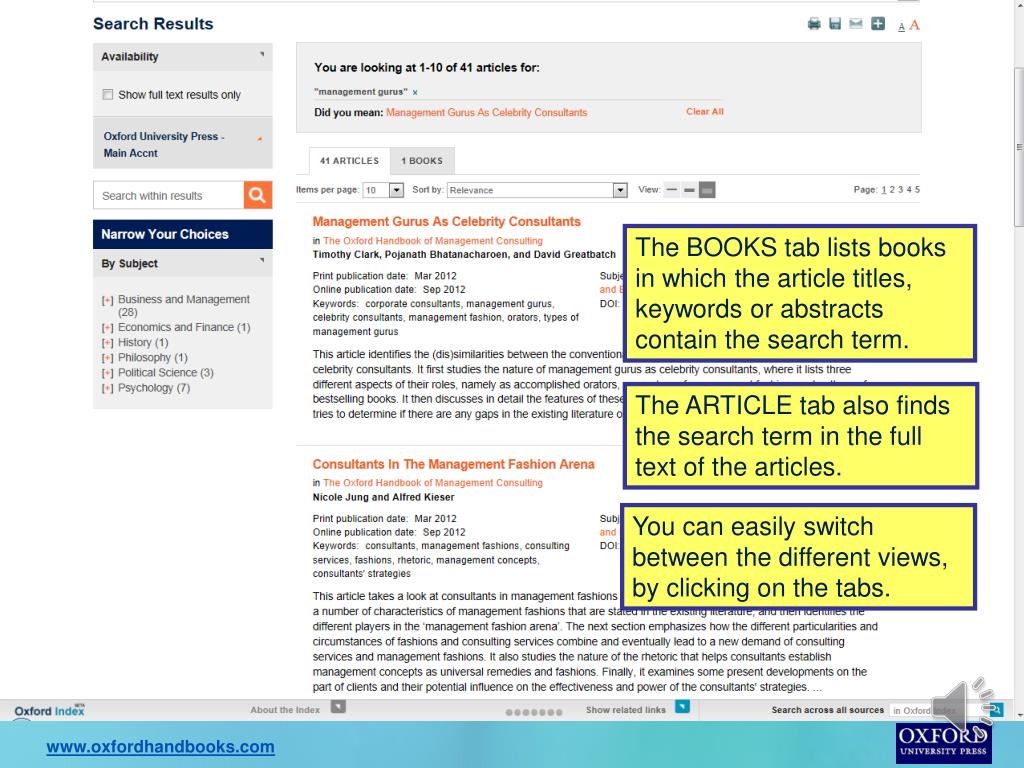The height and width of the screenshot is (768, 1024).
Task: Open the Items per page dropdown
Action: pyautogui.click(x=383, y=190)
